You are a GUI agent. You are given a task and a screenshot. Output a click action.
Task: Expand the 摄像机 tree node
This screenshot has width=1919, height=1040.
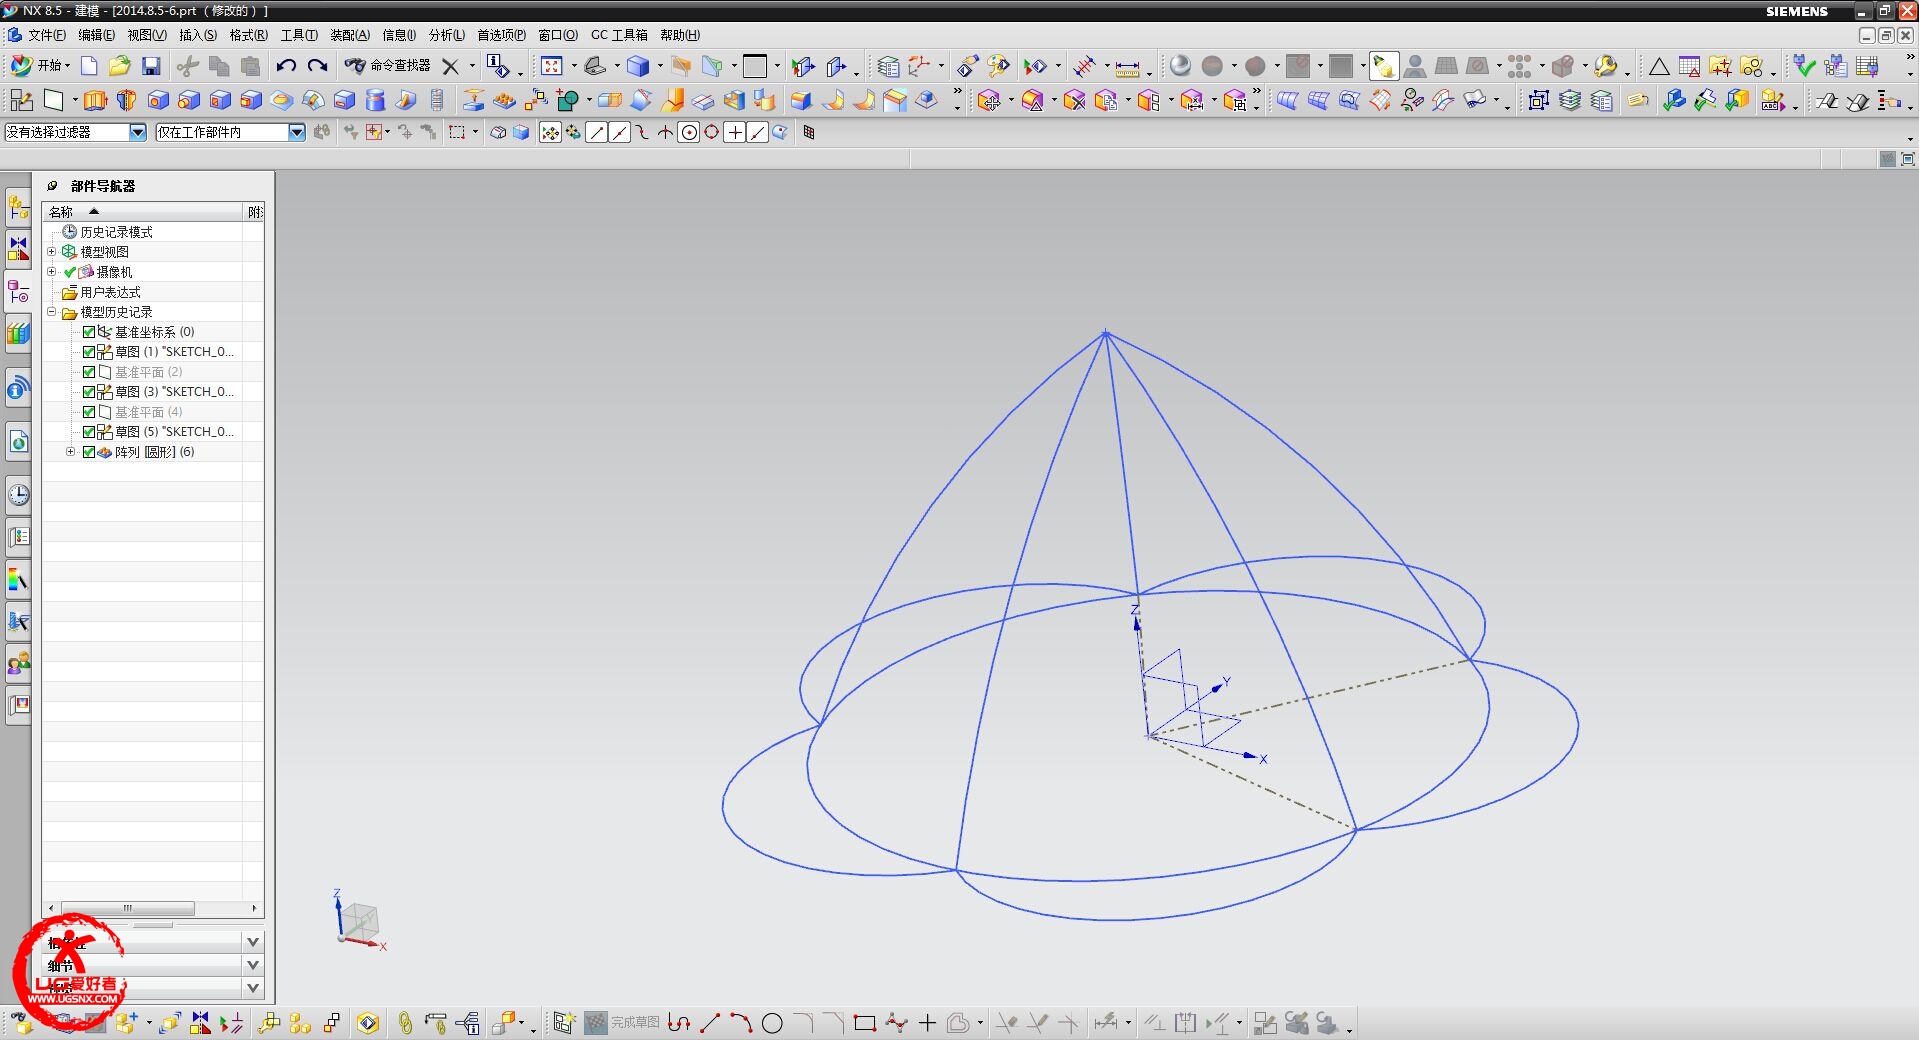(52, 271)
